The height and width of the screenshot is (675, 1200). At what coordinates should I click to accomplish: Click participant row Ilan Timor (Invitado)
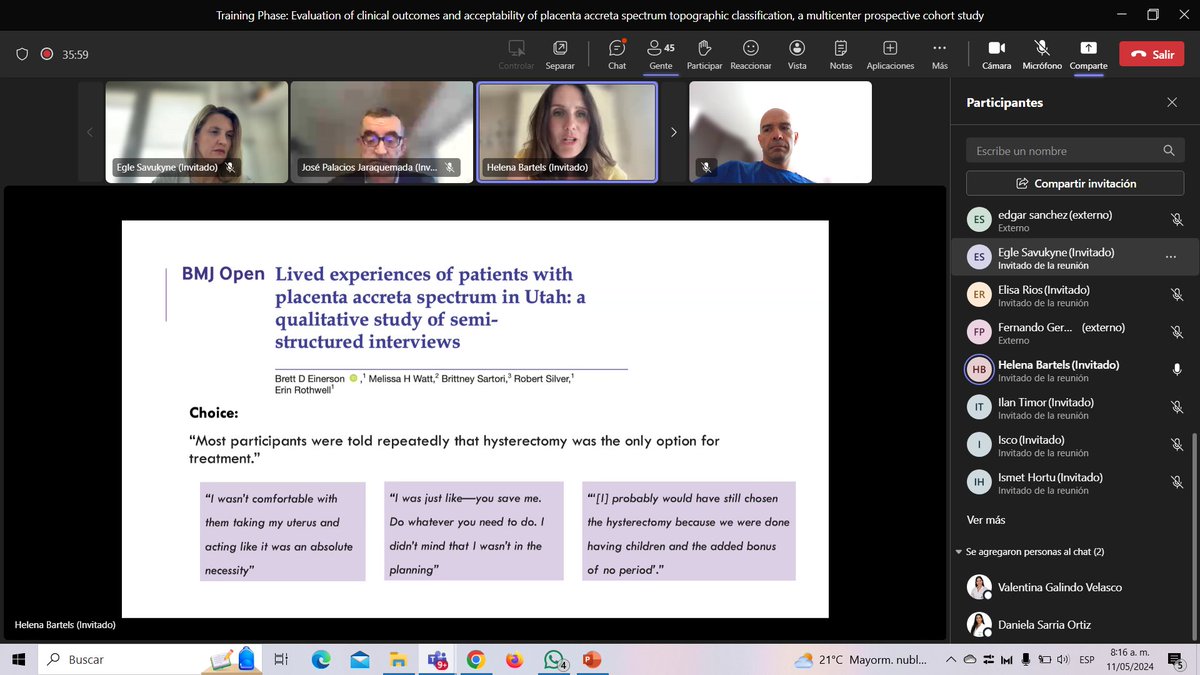pos(1075,408)
